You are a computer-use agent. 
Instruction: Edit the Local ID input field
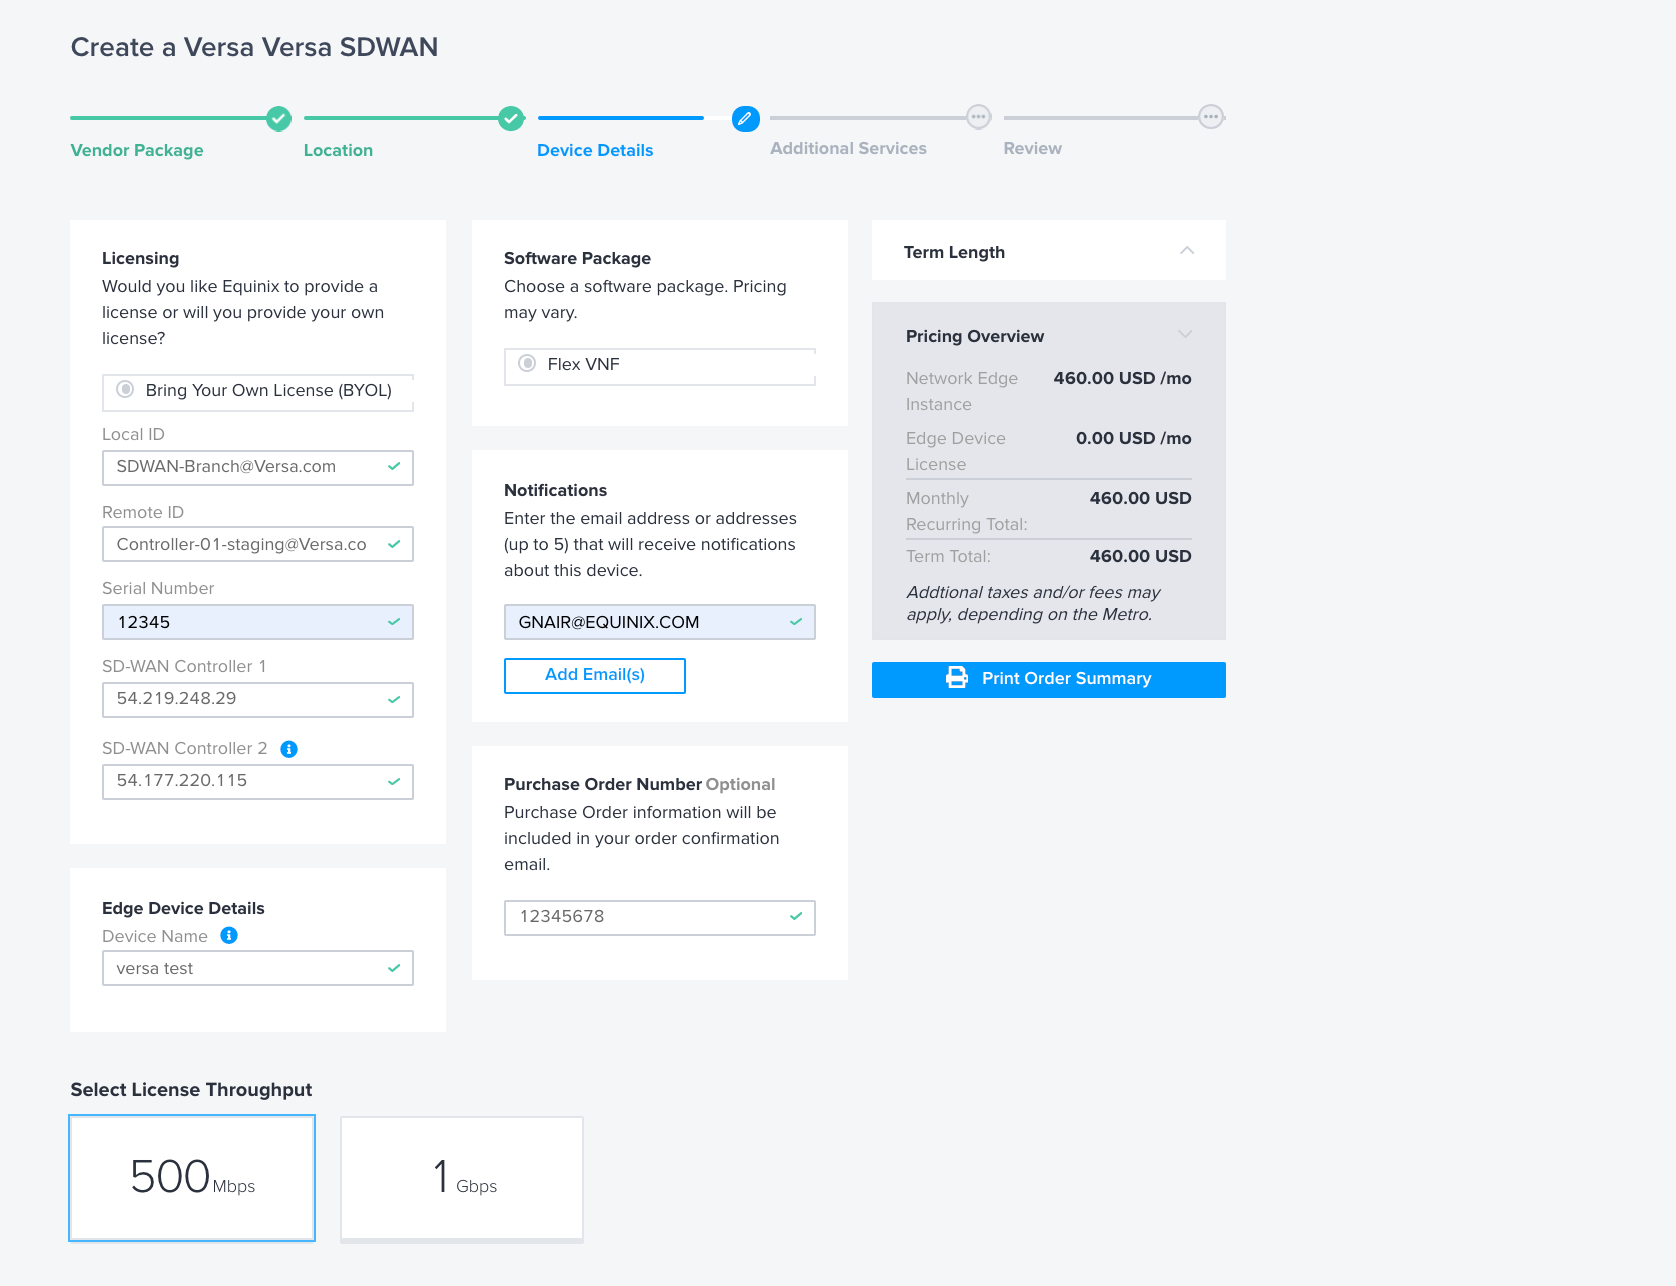click(x=258, y=467)
